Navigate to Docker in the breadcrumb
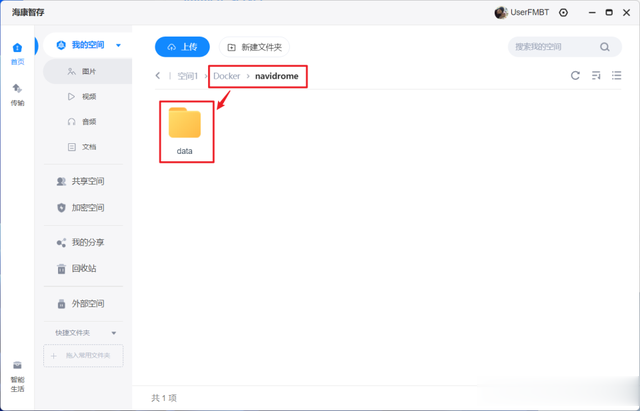This screenshot has height=411, width=640. (x=227, y=76)
